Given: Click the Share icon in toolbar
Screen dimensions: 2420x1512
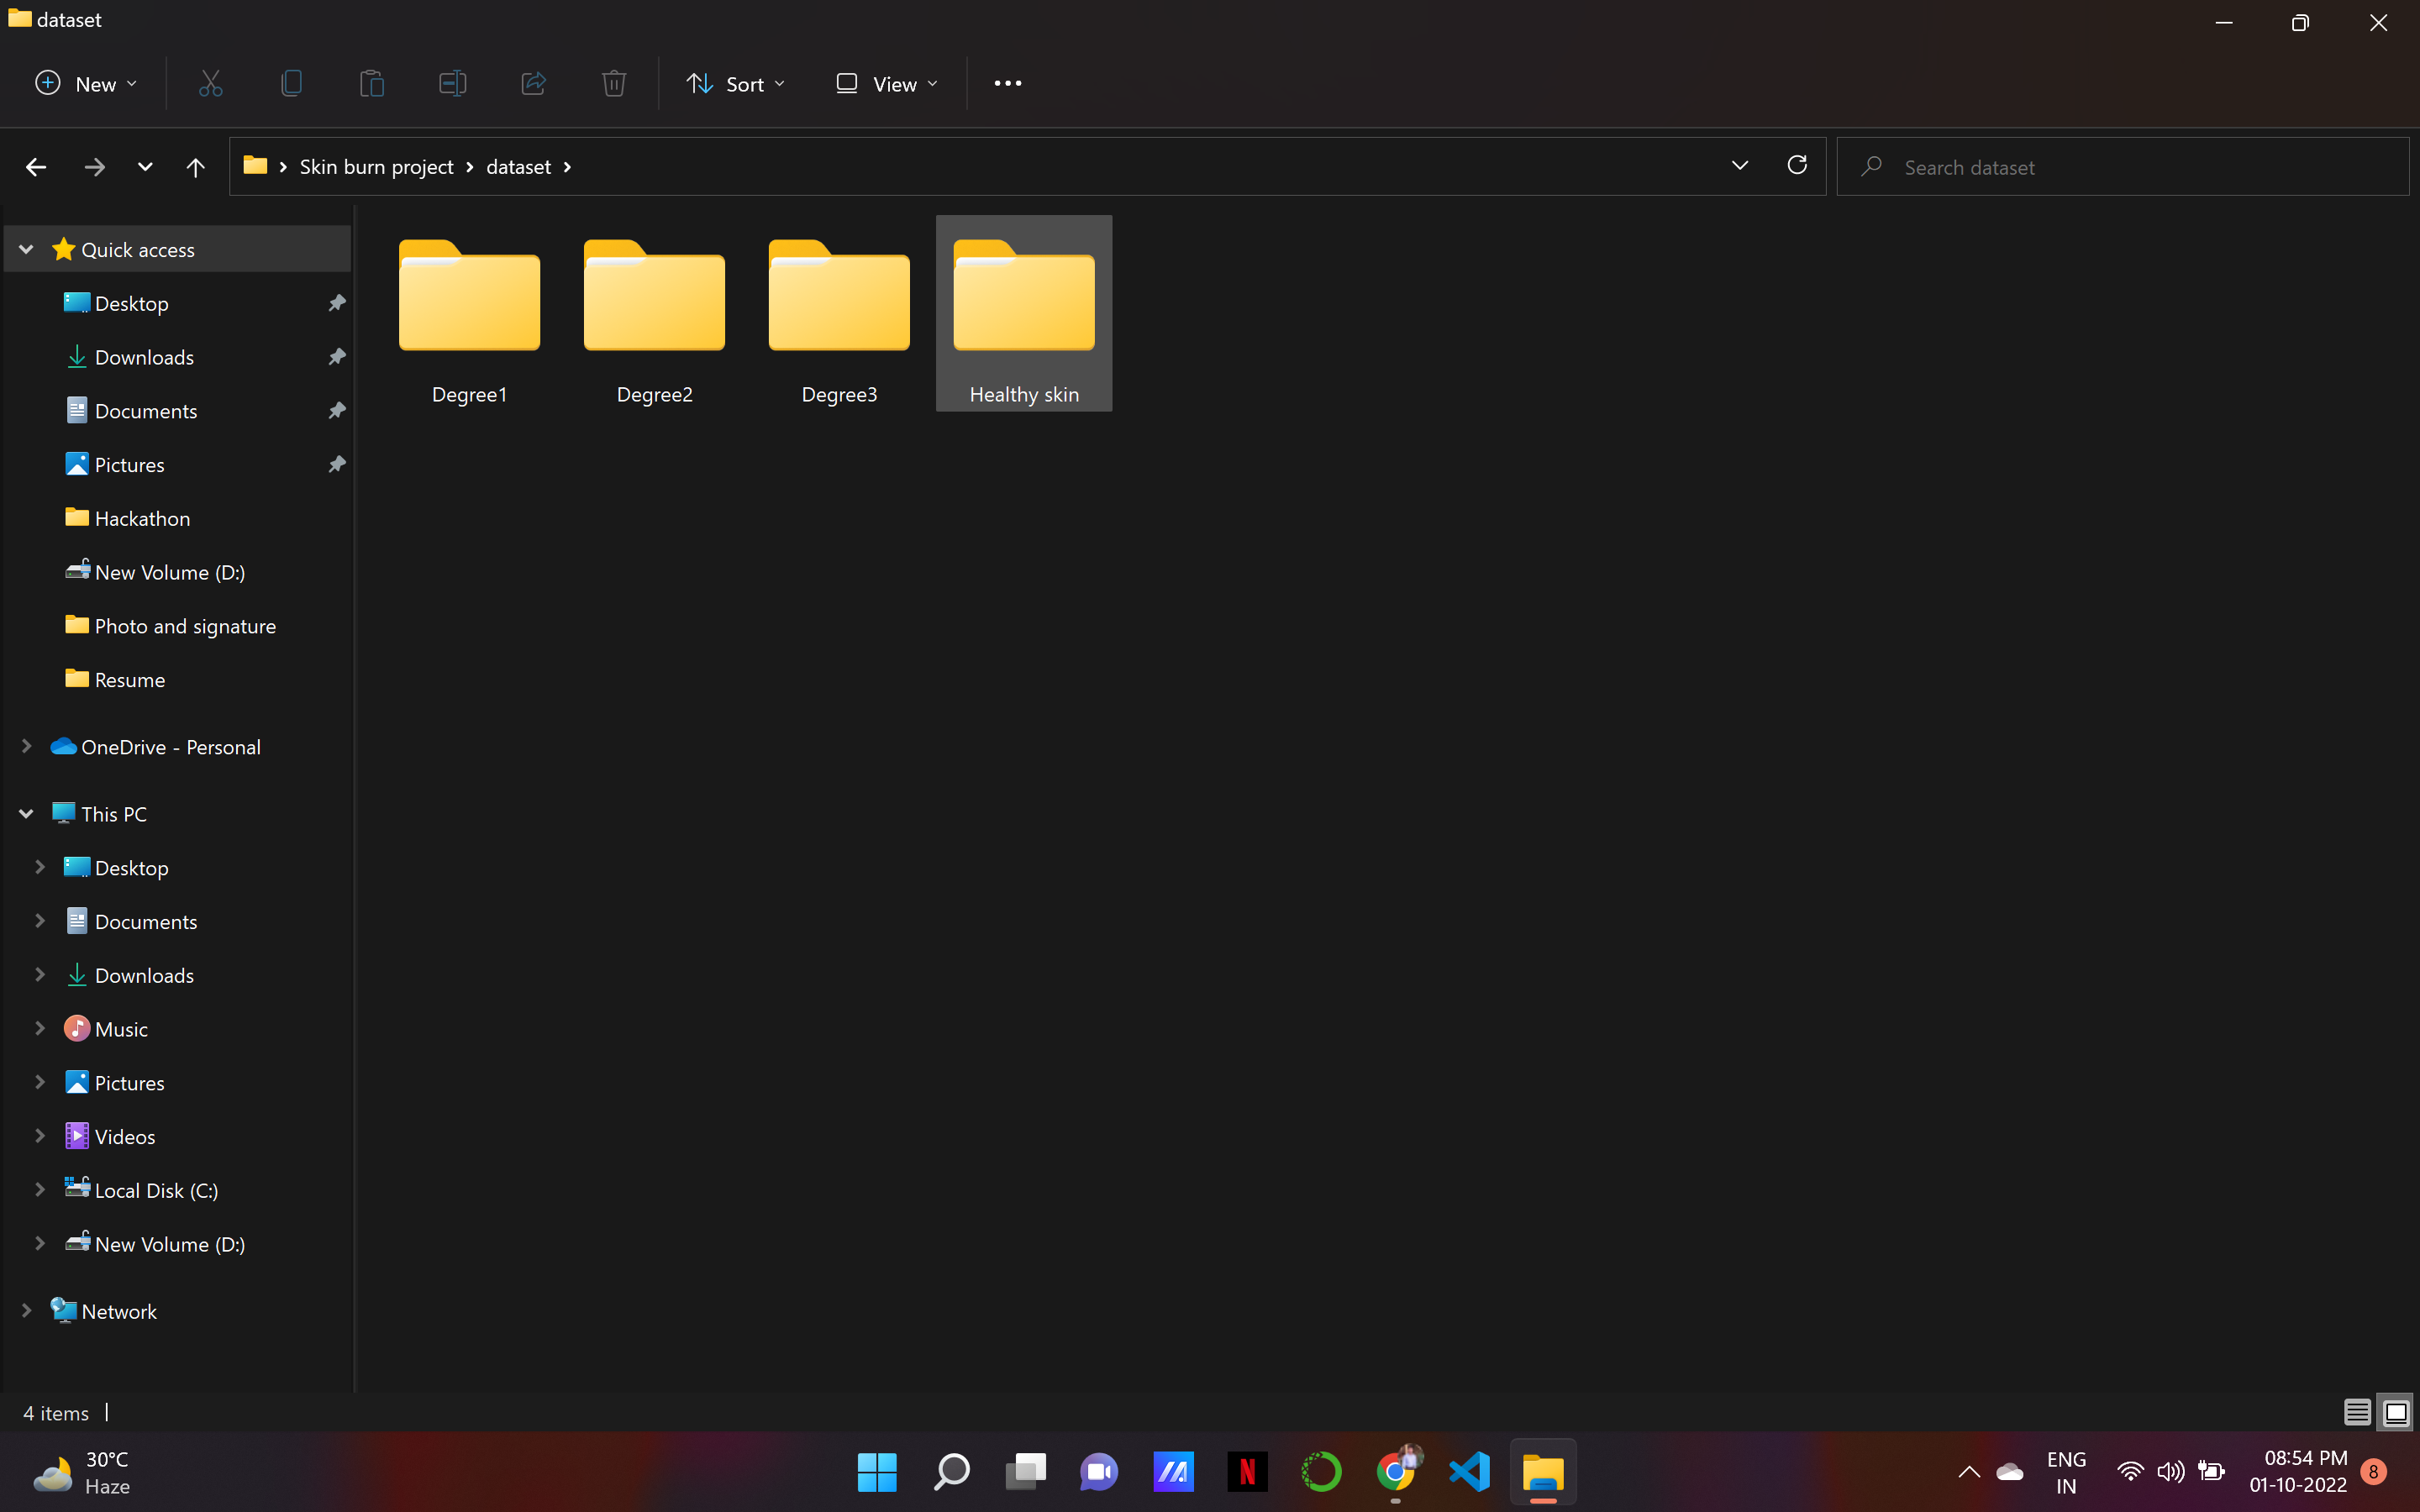Looking at the screenshot, I should 533,84.
